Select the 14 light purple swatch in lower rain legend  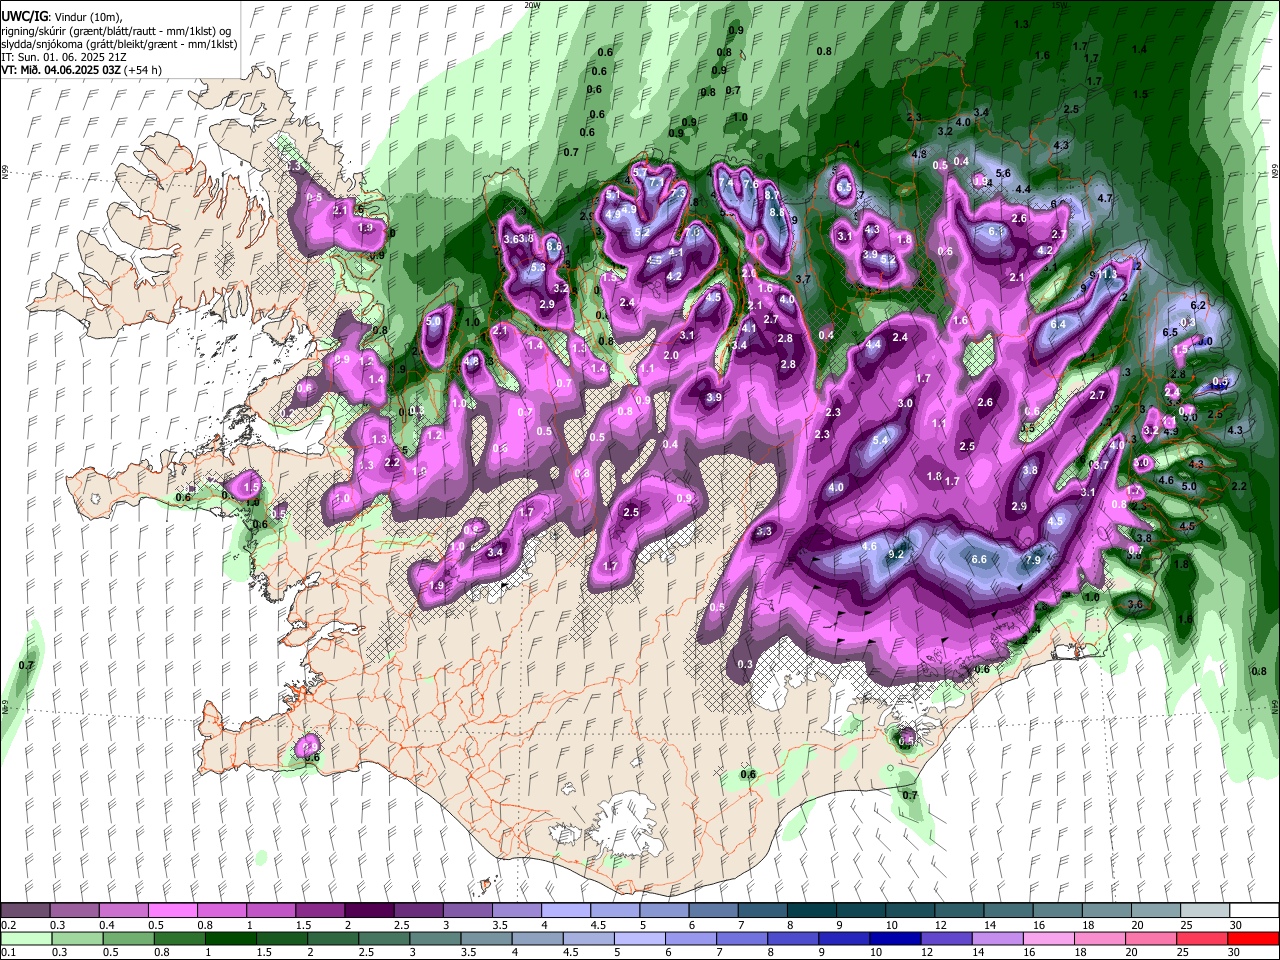click(x=998, y=938)
